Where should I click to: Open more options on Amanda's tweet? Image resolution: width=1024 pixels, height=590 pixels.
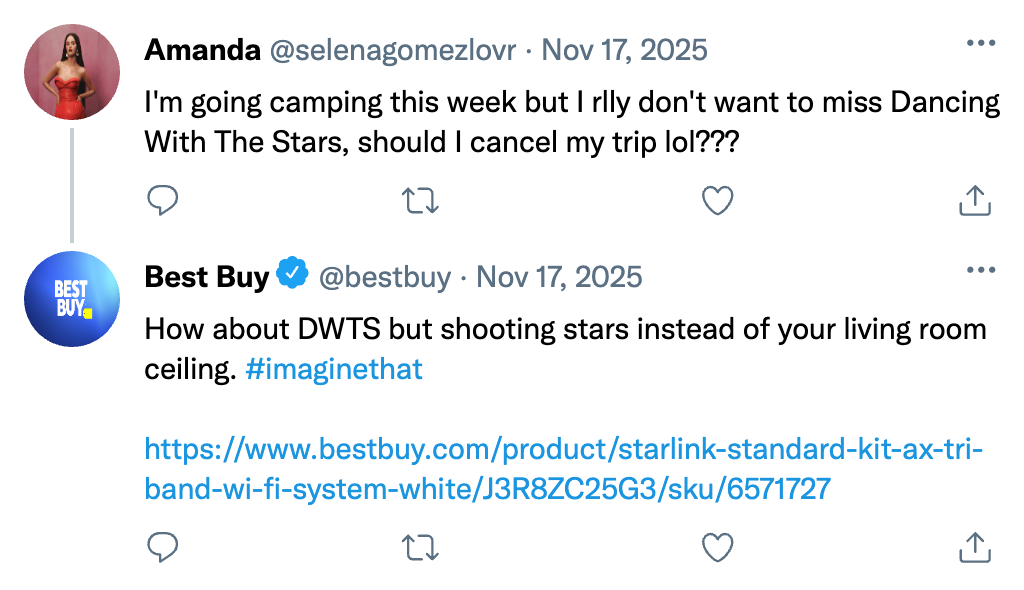coord(980,45)
